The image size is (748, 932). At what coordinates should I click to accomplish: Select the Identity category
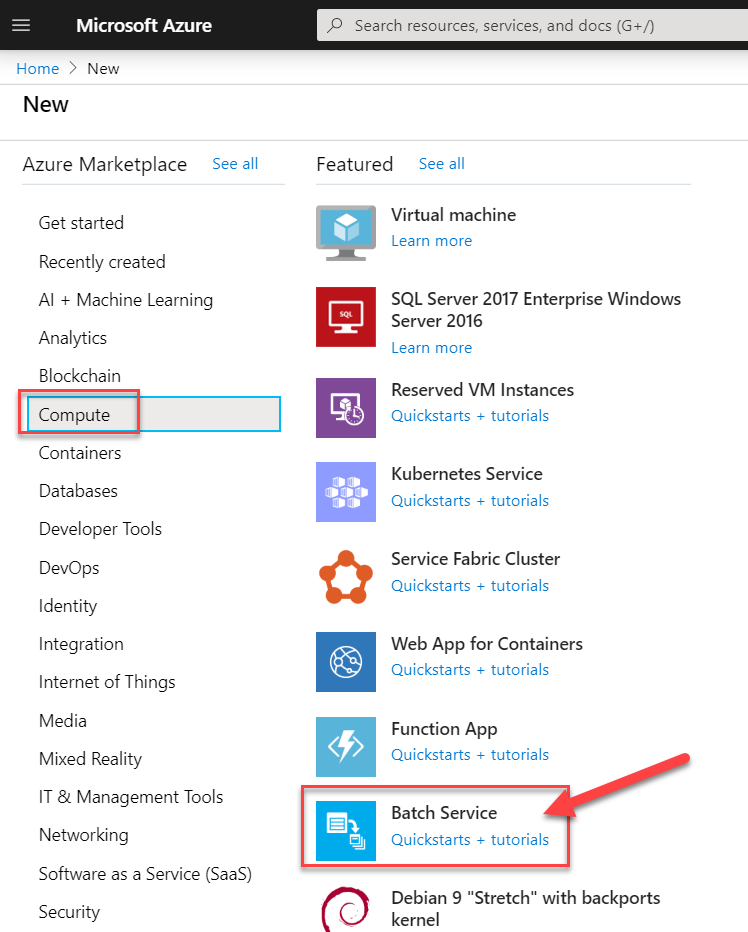[x=68, y=606]
